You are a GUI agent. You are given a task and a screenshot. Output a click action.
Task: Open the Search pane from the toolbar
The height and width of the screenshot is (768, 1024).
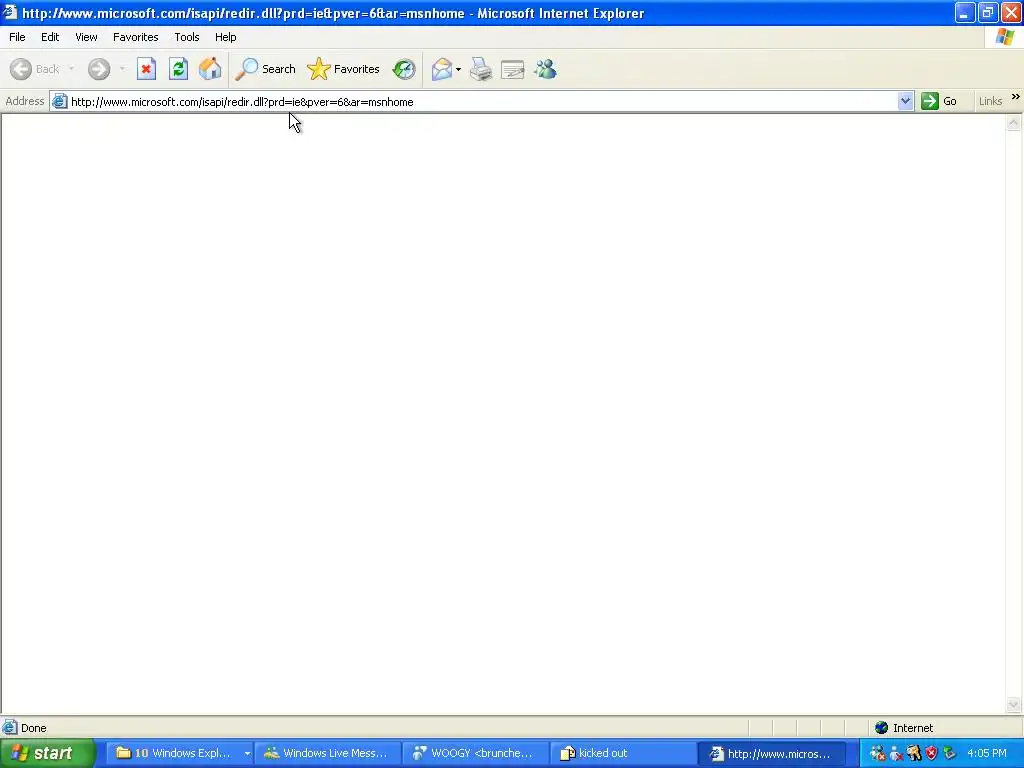265,69
